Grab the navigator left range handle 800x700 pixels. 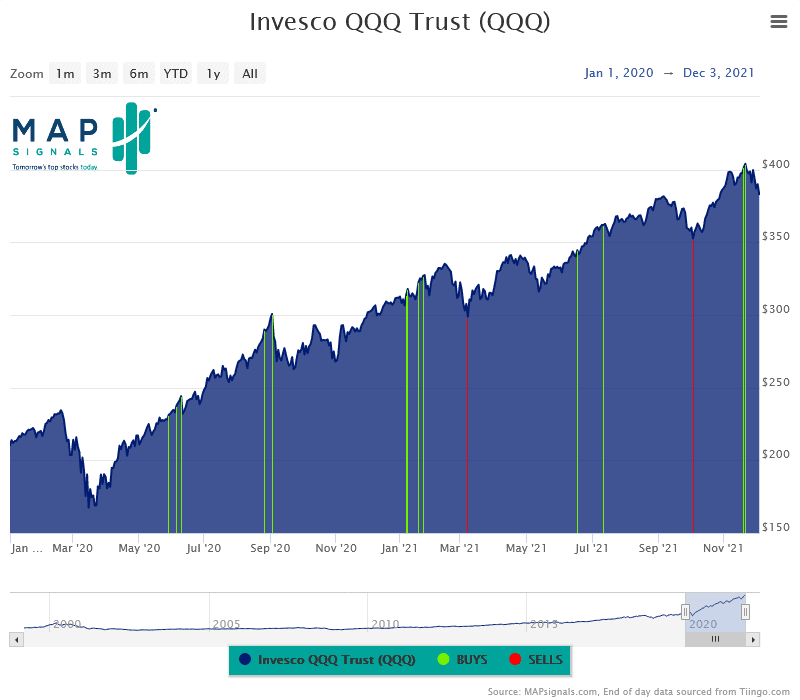[685, 611]
